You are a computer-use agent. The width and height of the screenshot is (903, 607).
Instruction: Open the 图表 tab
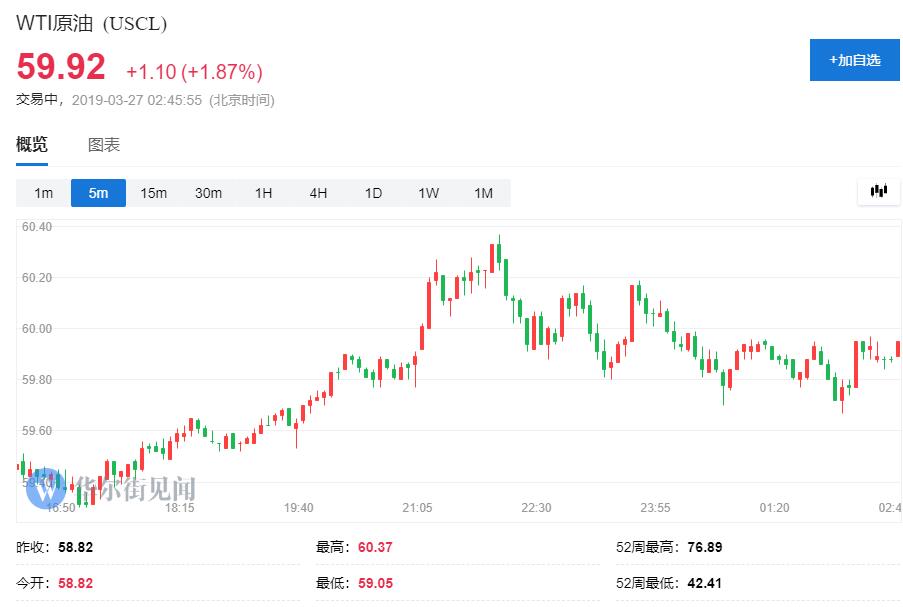(x=104, y=145)
